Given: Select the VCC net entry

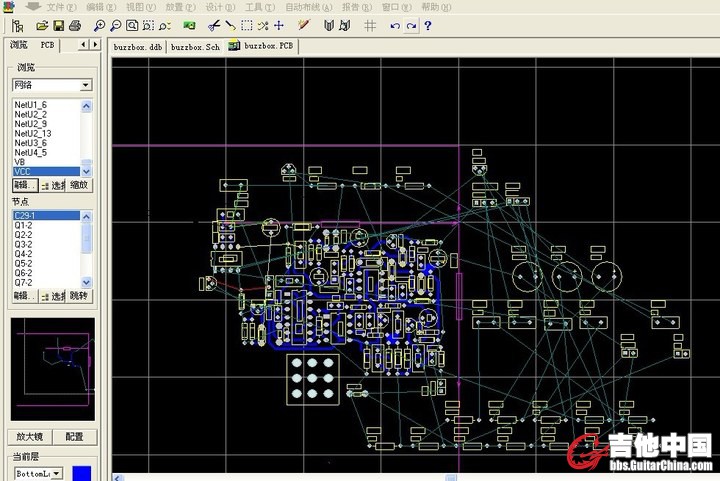Looking at the screenshot, I should [46, 171].
